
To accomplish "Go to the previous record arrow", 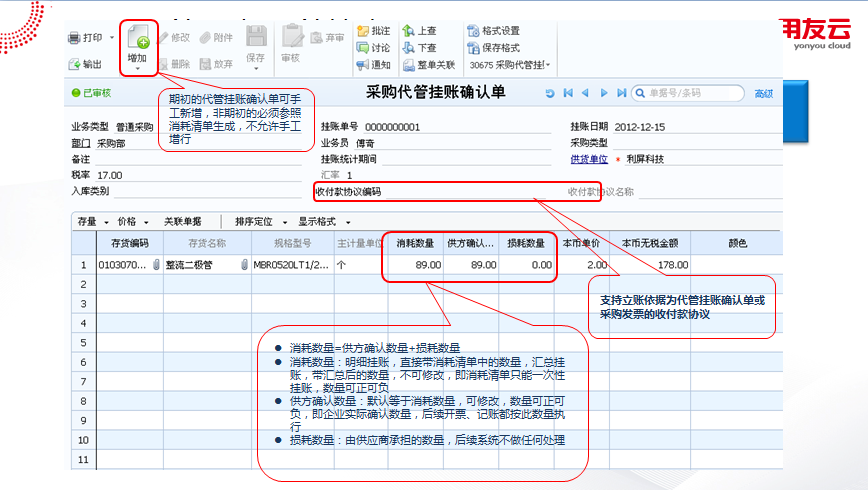I will 585,93.
